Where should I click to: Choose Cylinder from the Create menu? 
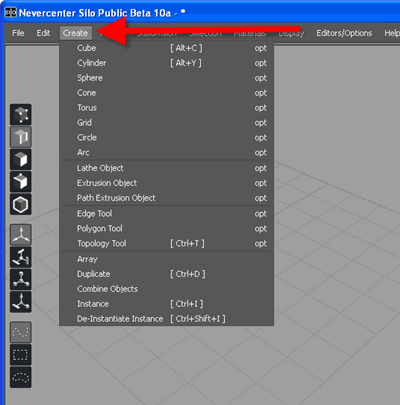[166, 63]
